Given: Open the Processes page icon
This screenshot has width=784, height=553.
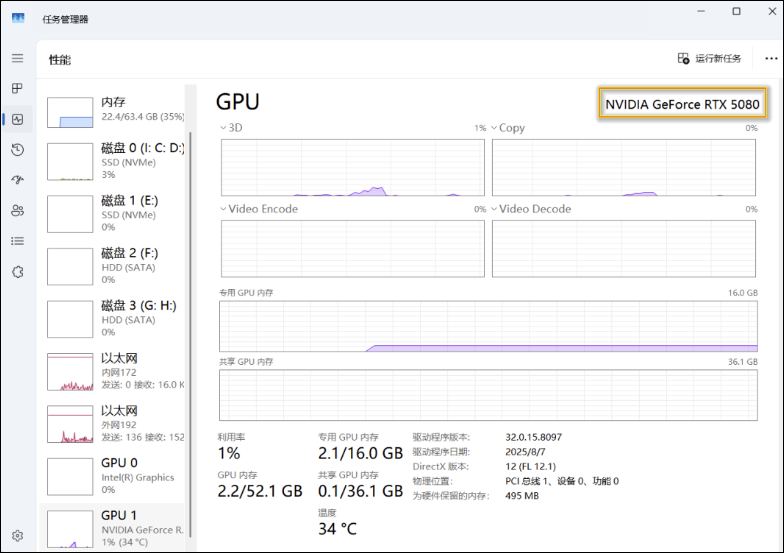Looking at the screenshot, I should click(17, 89).
